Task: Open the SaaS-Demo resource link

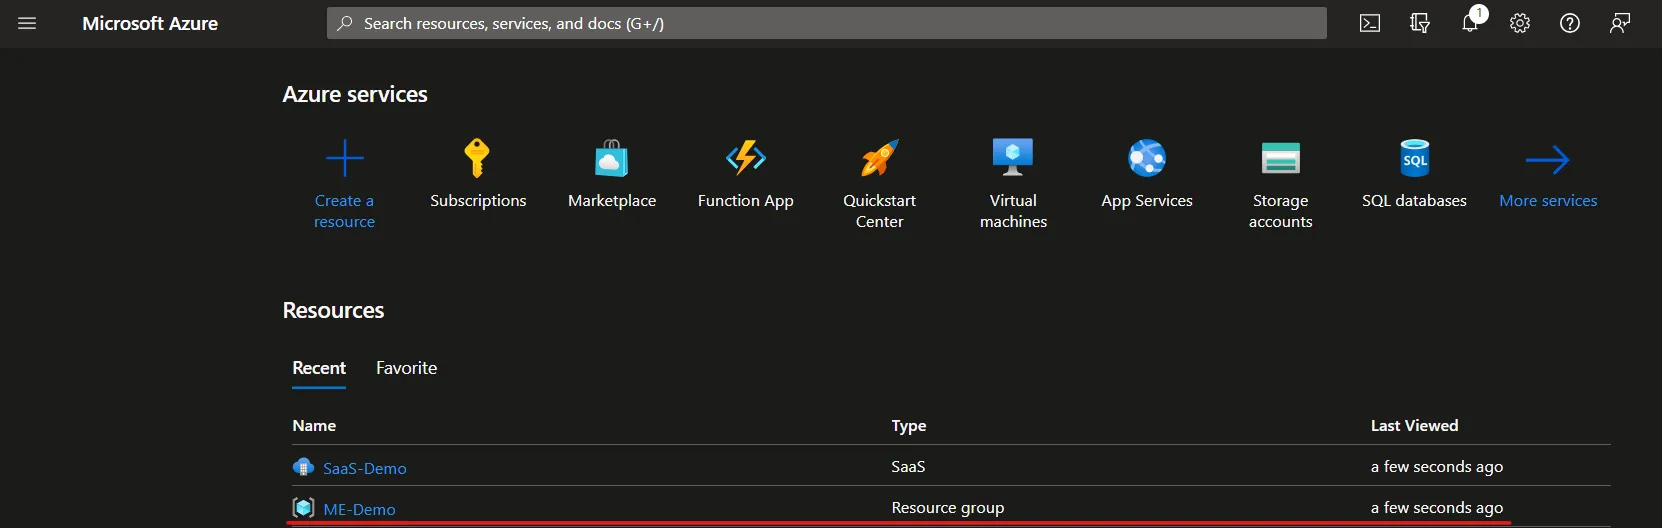Action: 364,468
